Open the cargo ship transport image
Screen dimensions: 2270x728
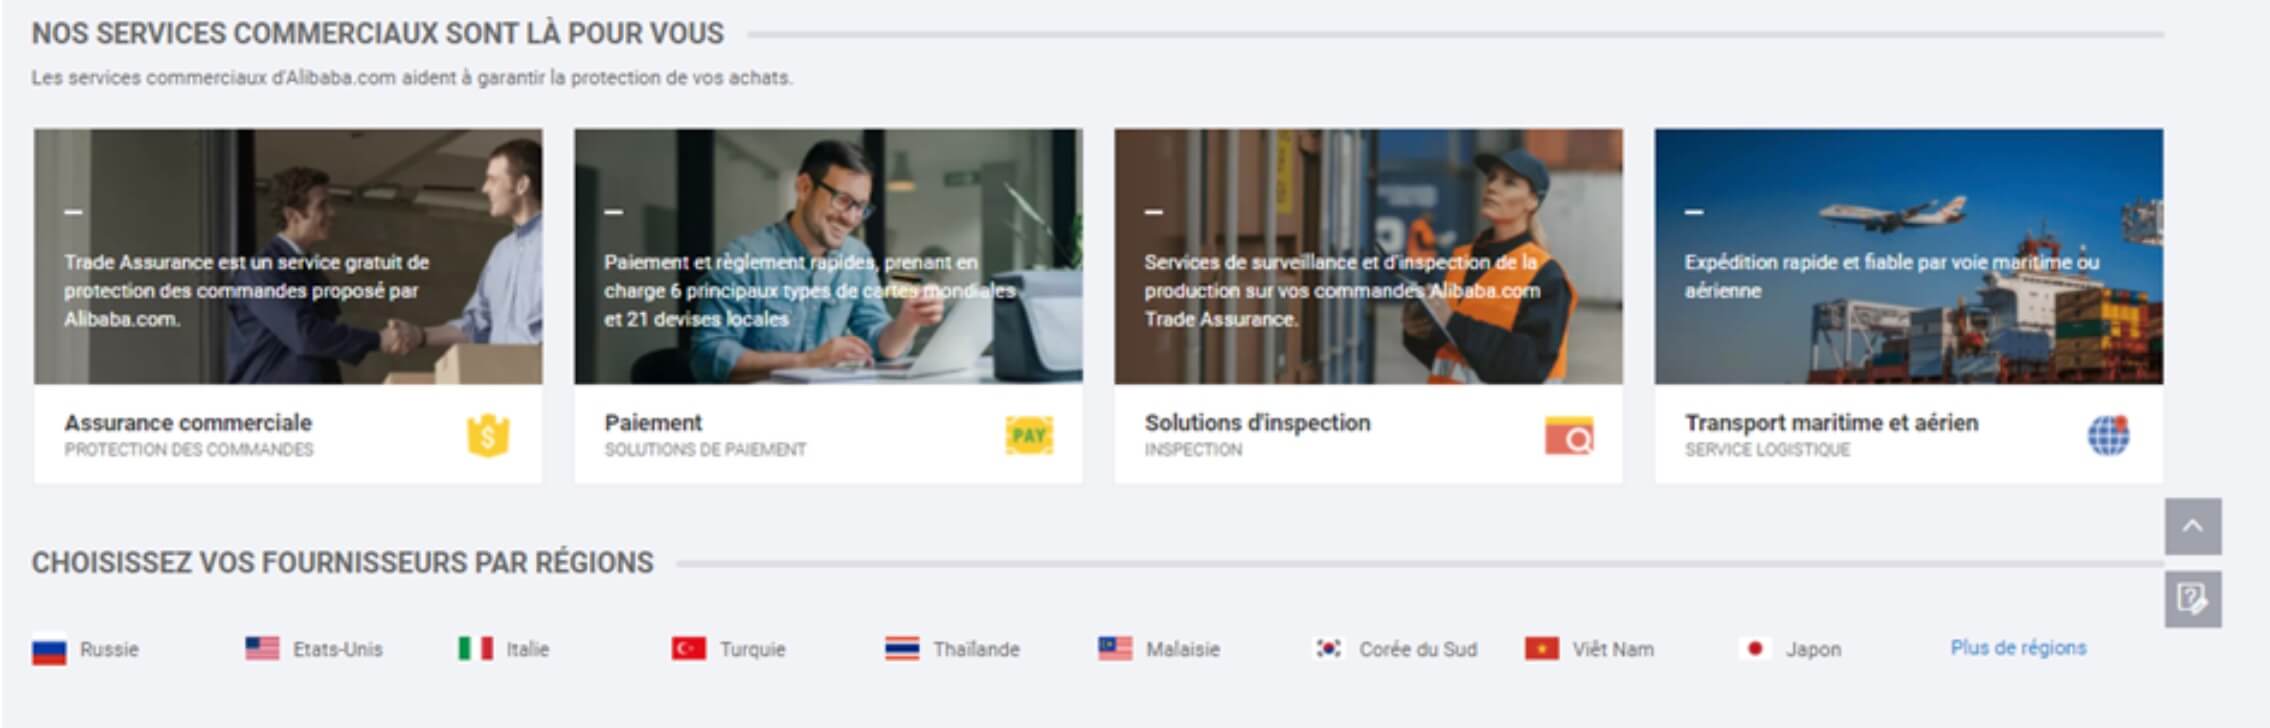(x=1909, y=256)
